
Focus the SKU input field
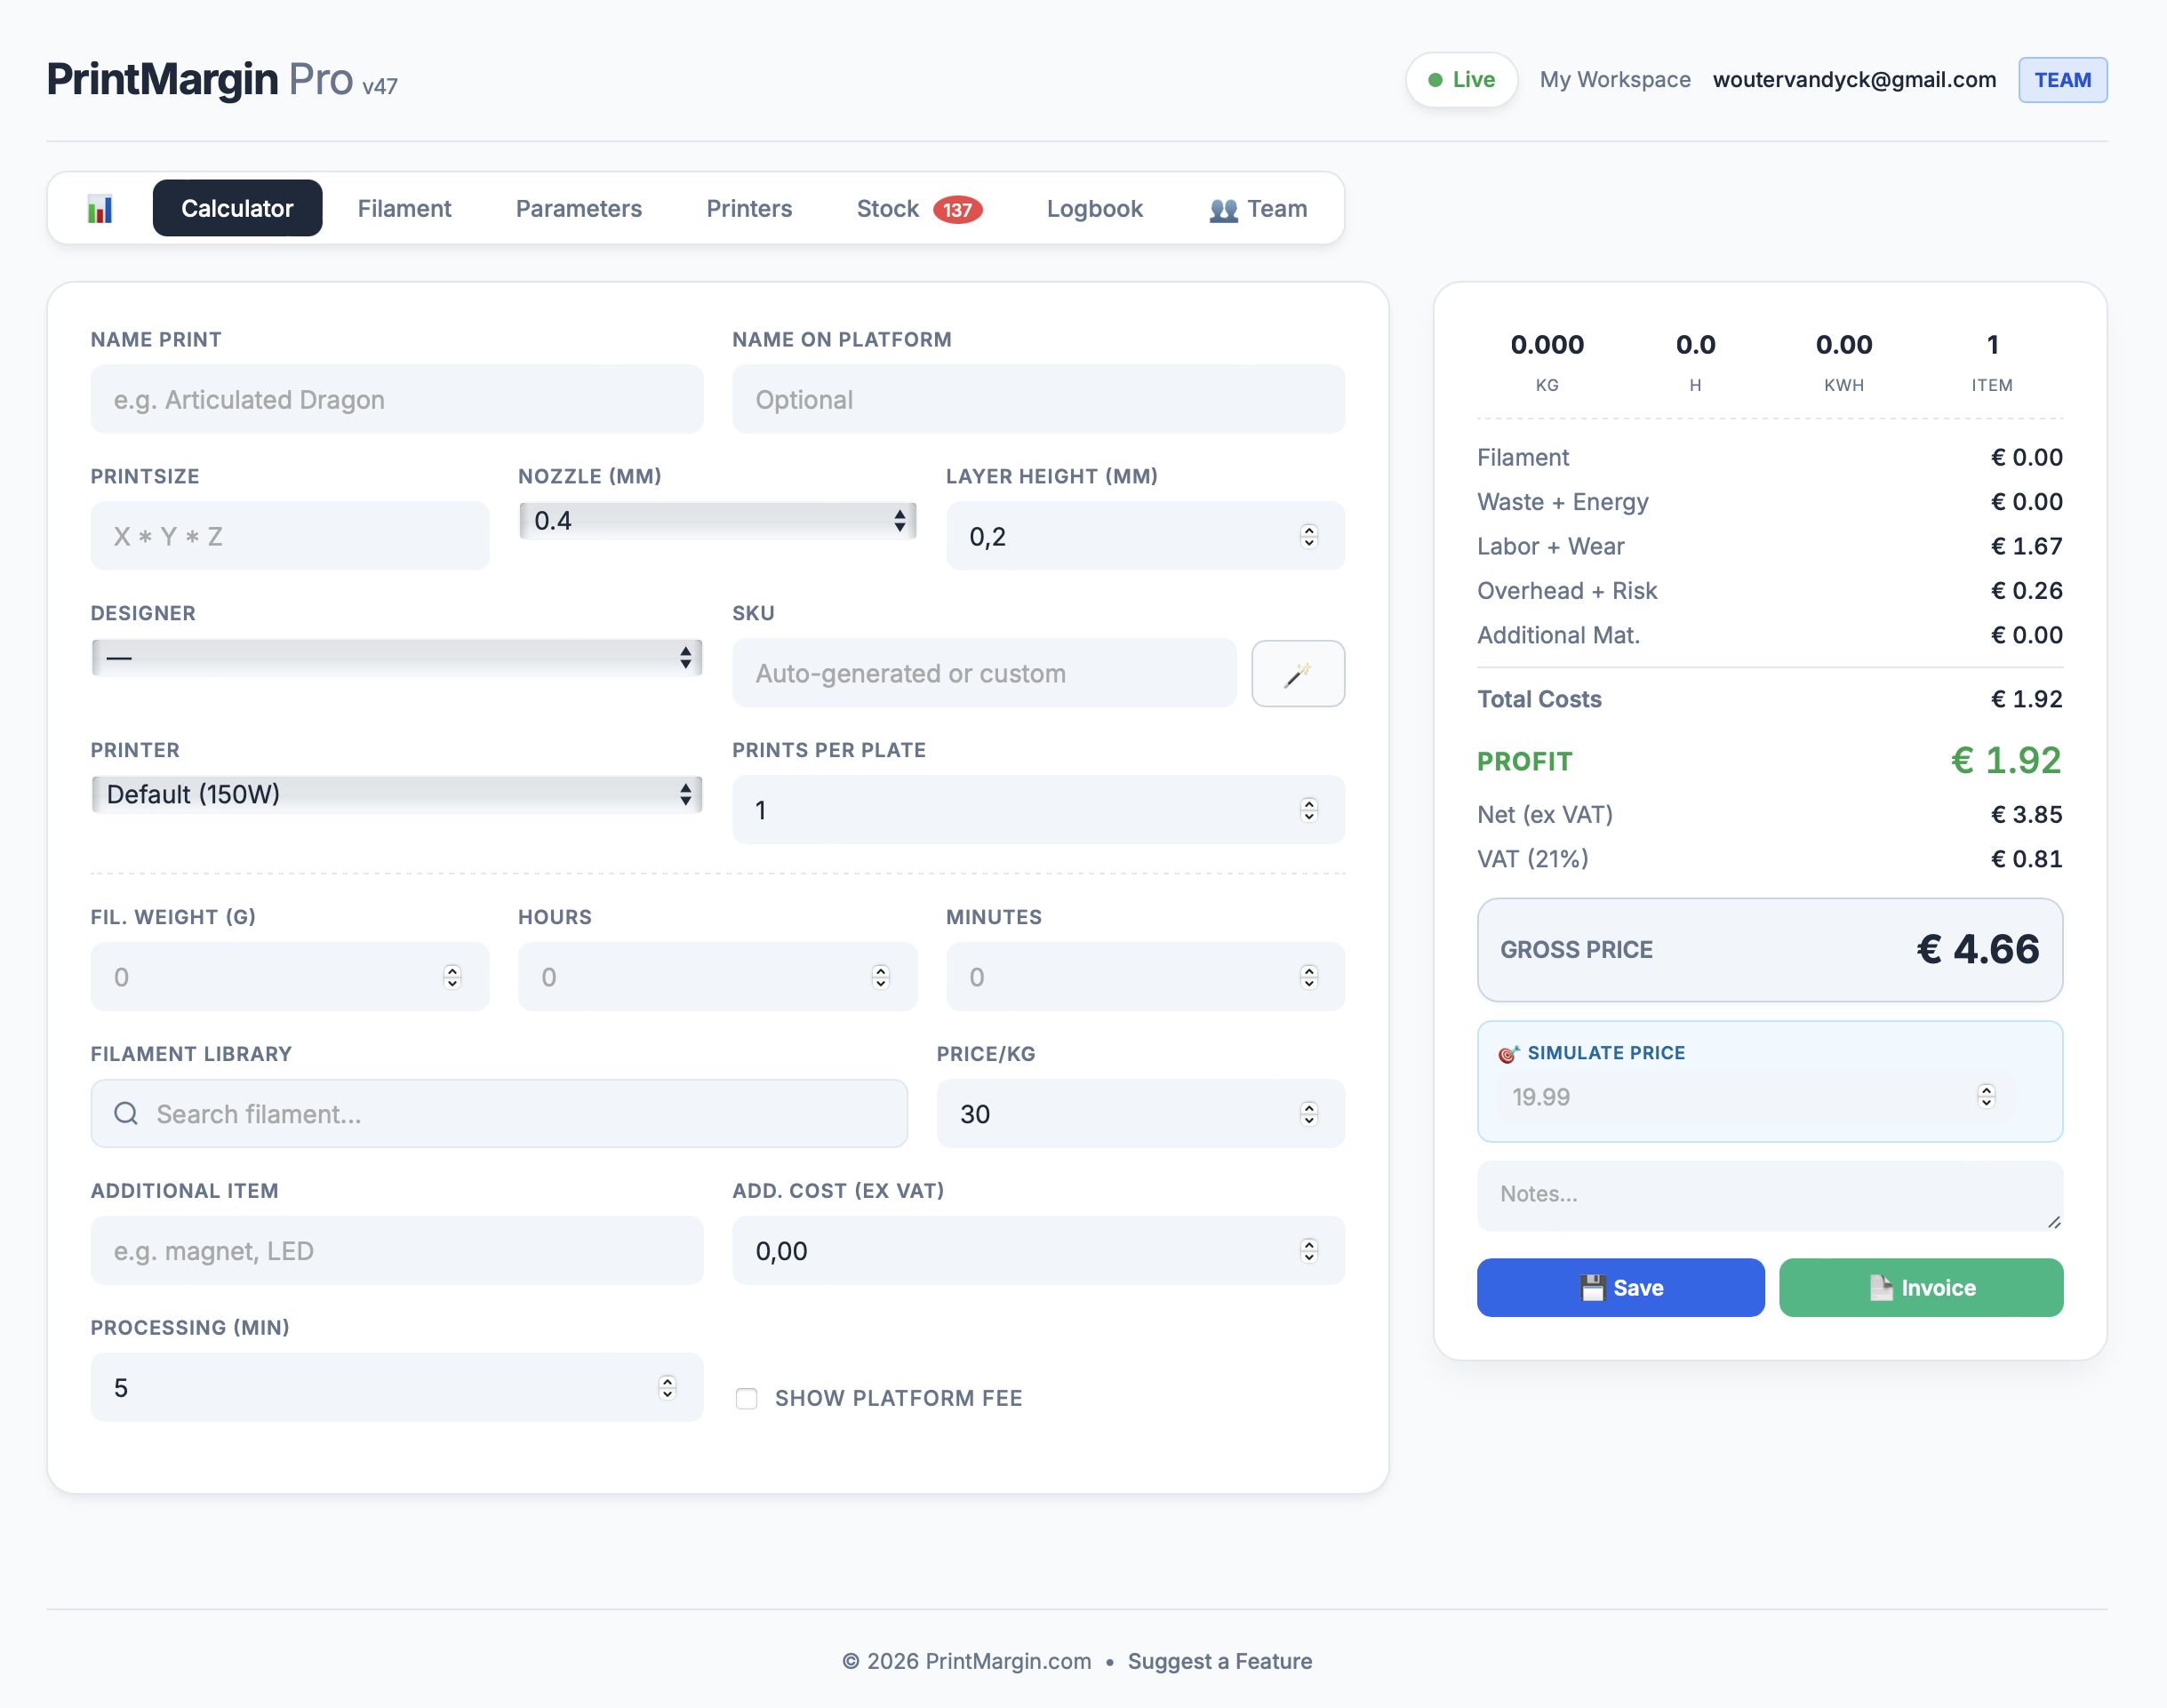(x=984, y=673)
